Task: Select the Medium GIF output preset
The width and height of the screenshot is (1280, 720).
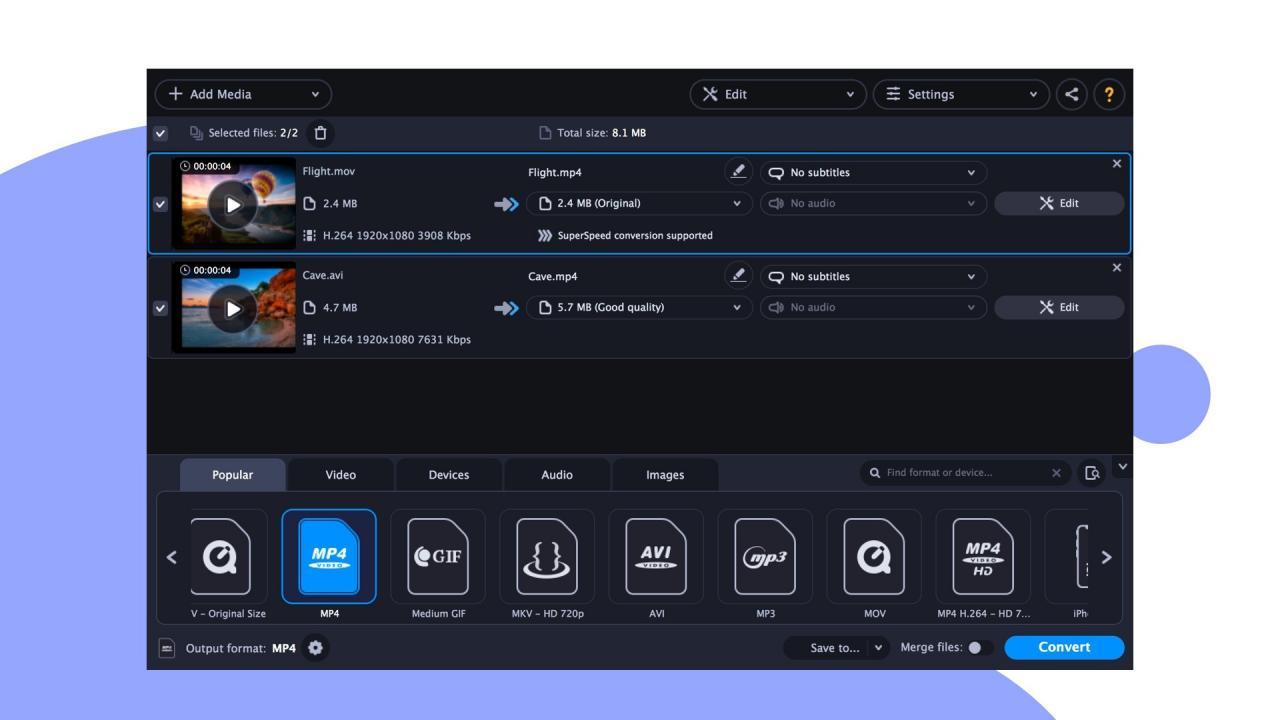Action: click(x=440, y=557)
